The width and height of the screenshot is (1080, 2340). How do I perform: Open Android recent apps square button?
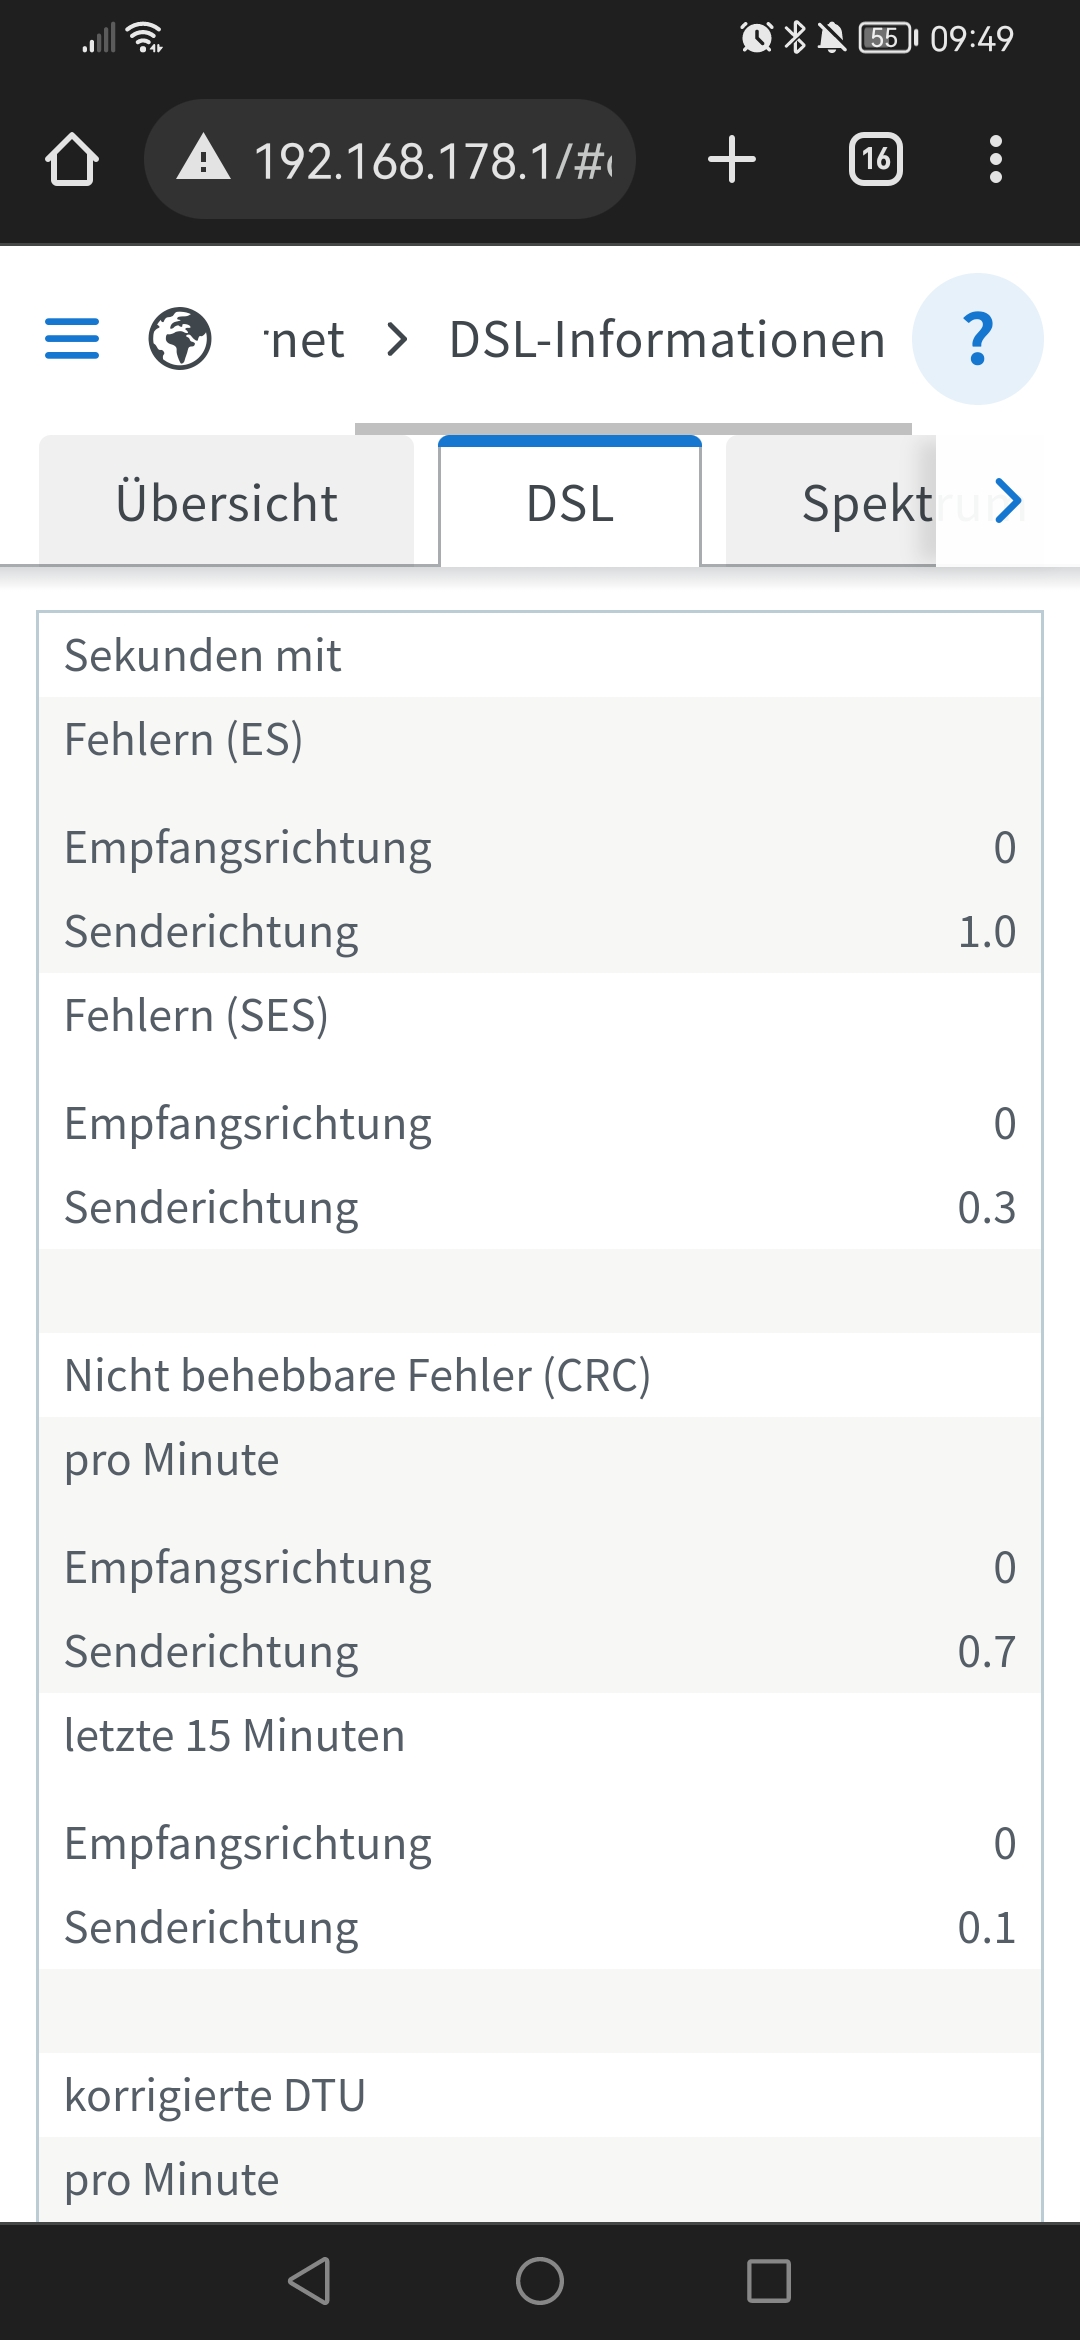pyautogui.click(x=768, y=2281)
